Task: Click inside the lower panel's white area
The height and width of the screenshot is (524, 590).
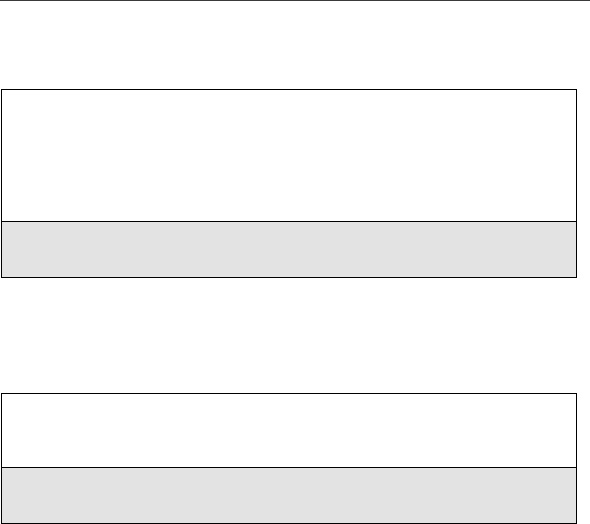Action: point(289,430)
